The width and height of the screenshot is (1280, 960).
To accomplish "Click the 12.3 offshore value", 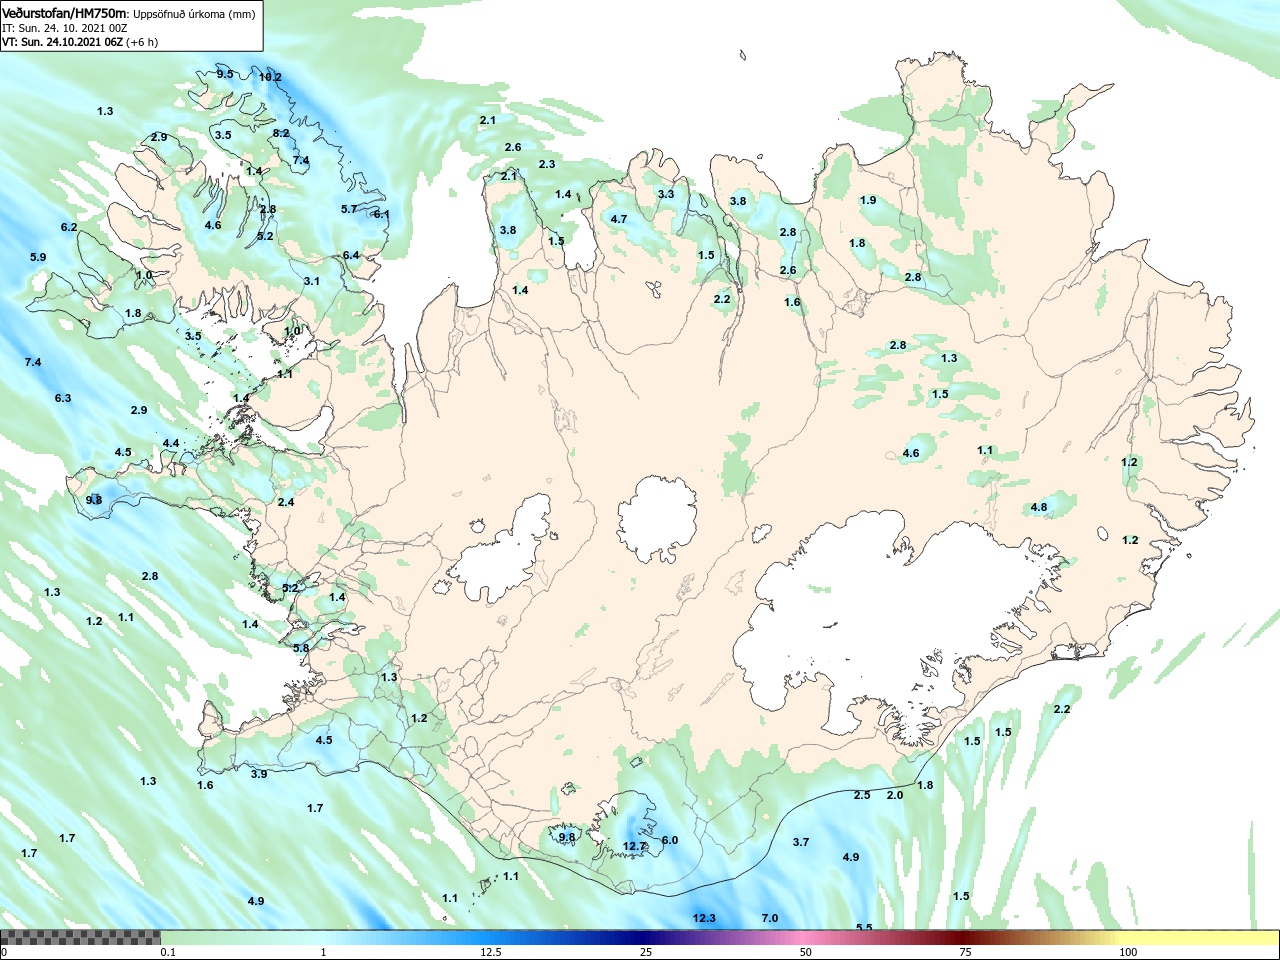I will tap(704, 918).
